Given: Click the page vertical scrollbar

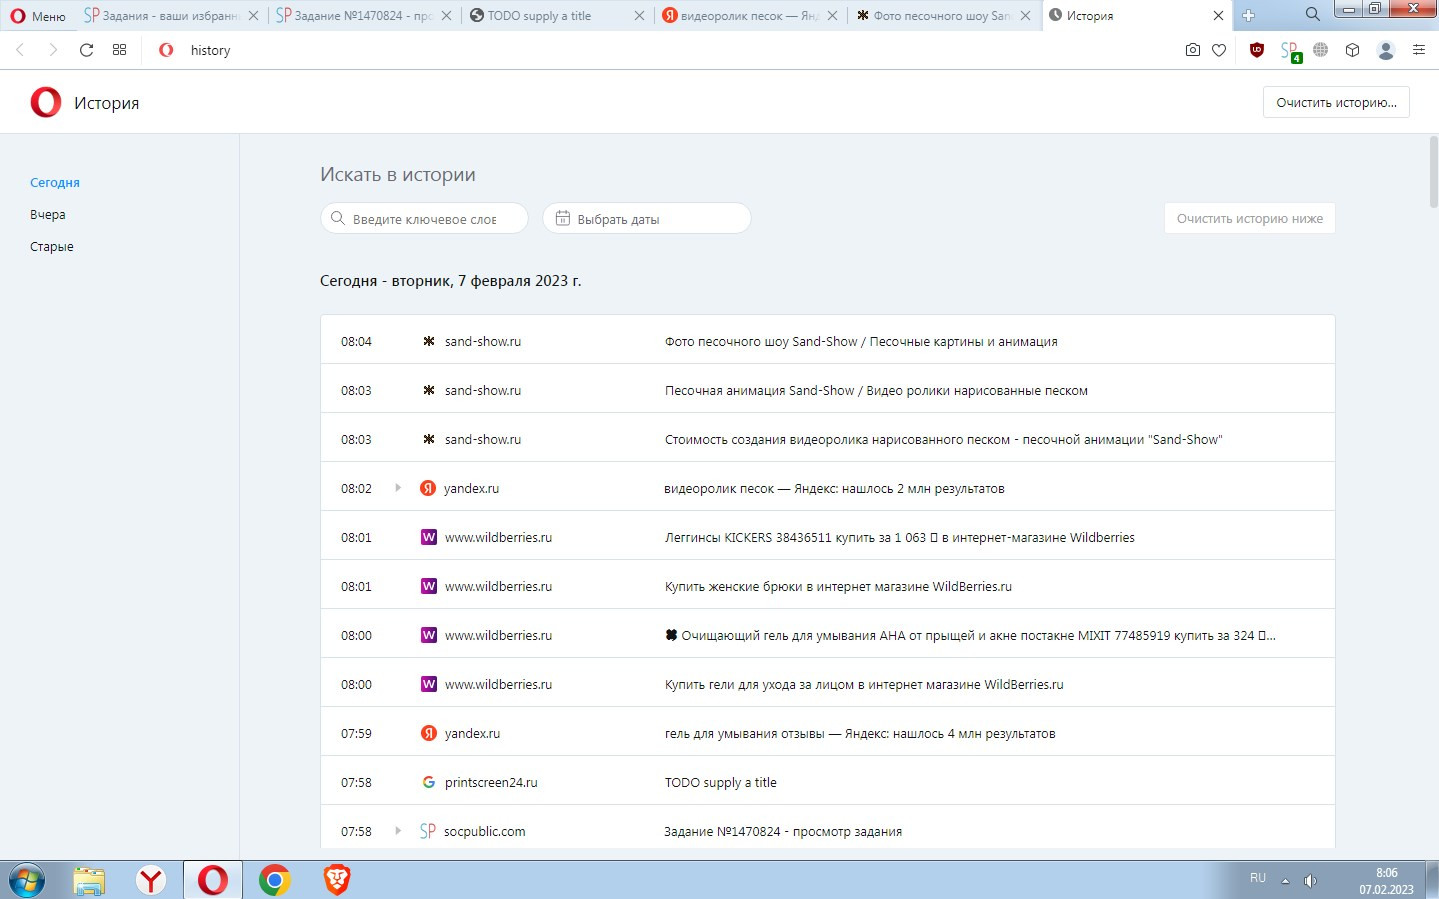Looking at the screenshot, I should click(x=1433, y=172).
